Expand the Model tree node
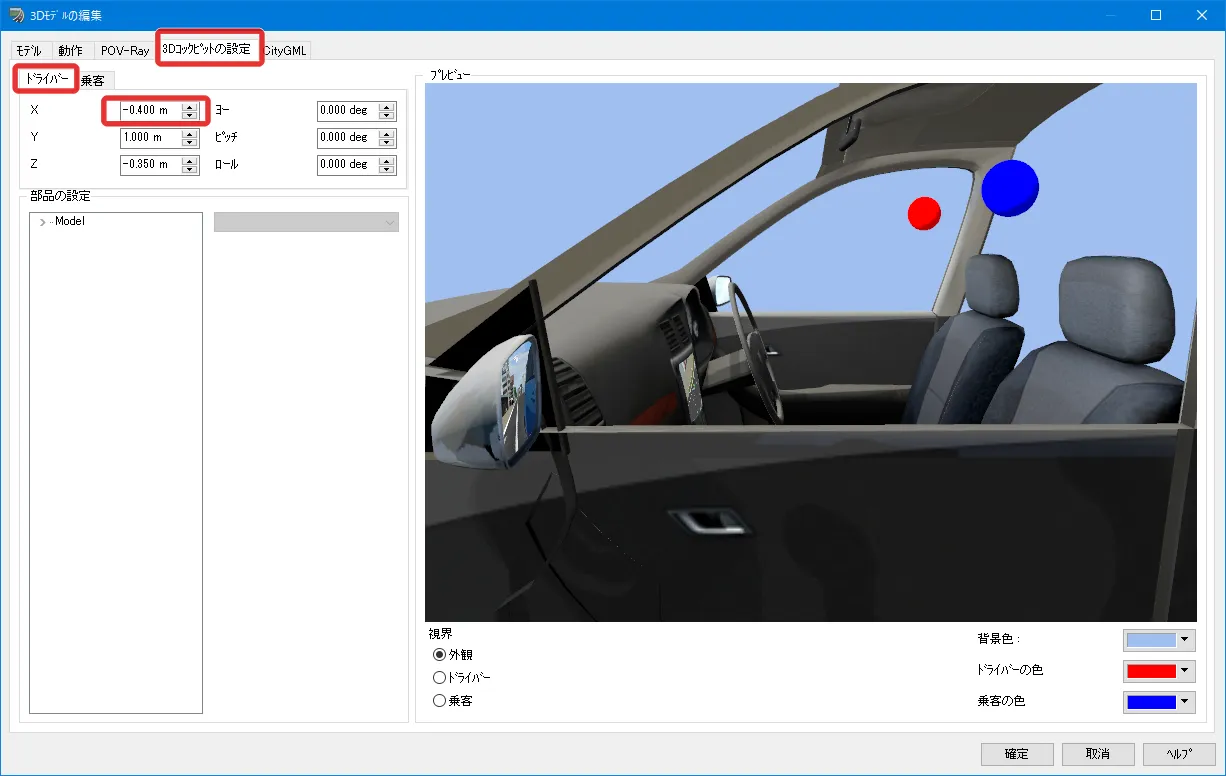The image size is (1226, 776). (x=42, y=222)
